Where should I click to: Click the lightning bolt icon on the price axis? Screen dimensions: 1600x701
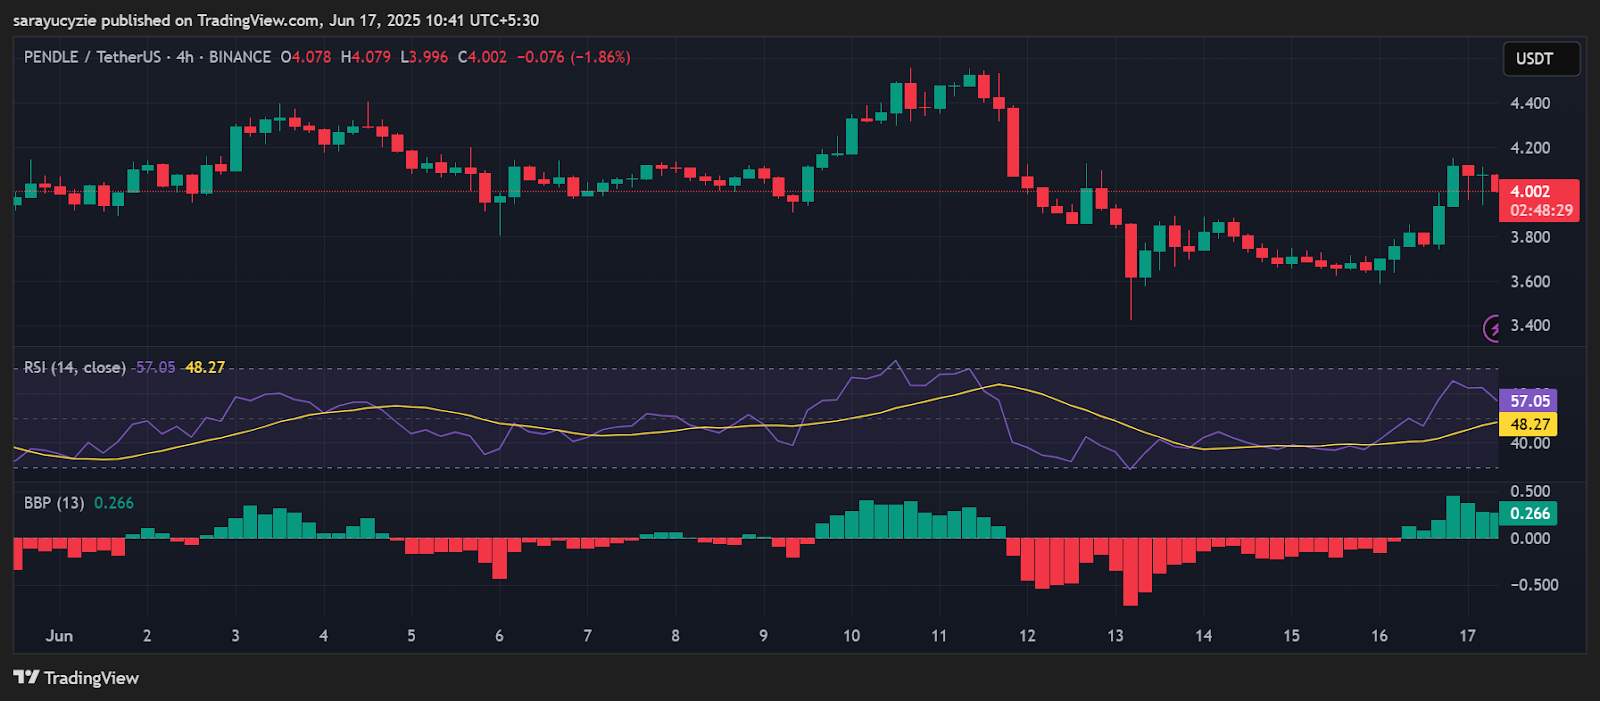[1493, 328]
